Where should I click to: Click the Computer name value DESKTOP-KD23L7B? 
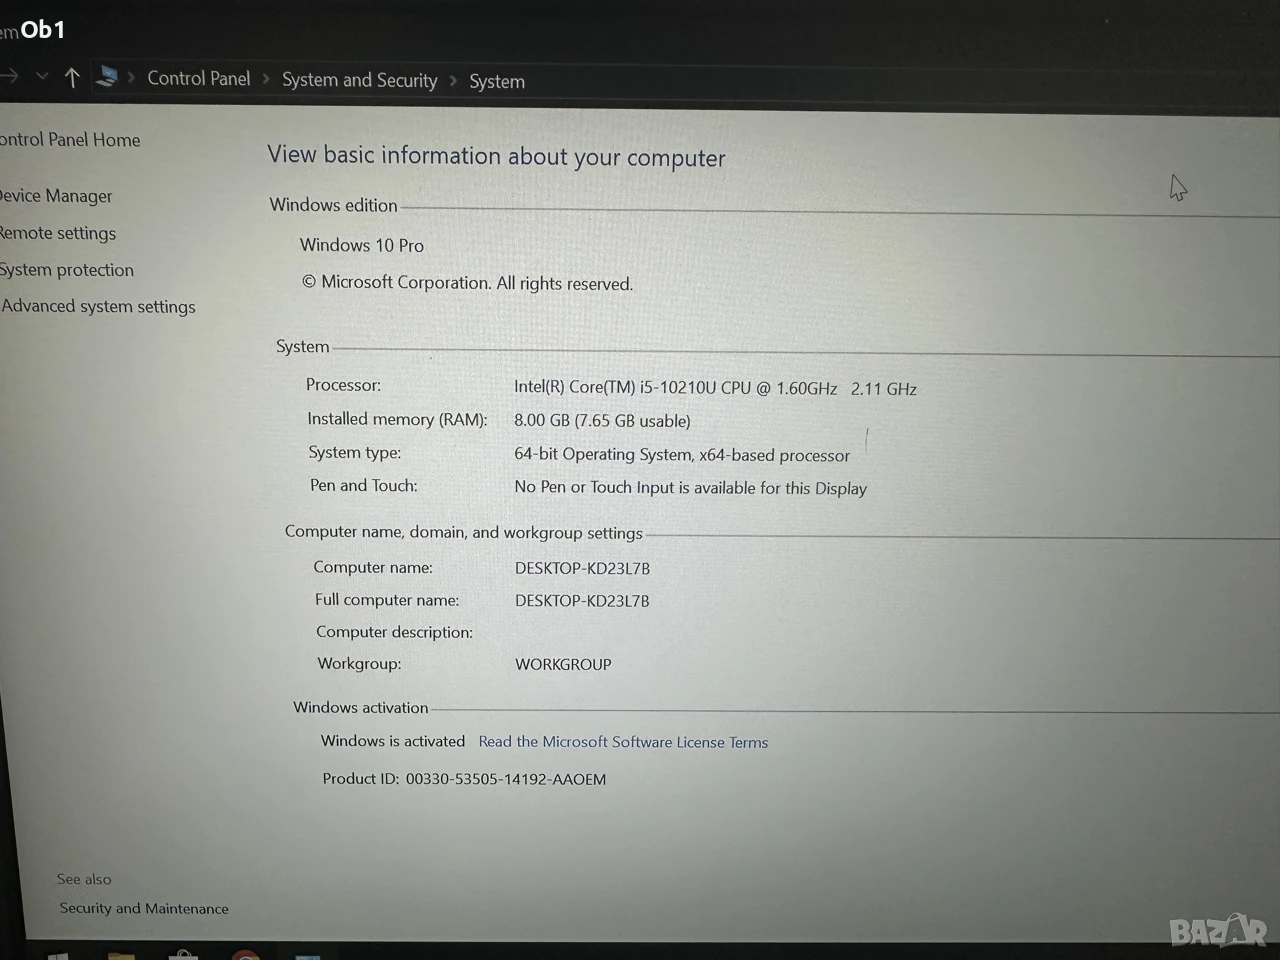(x=582, y=568)
